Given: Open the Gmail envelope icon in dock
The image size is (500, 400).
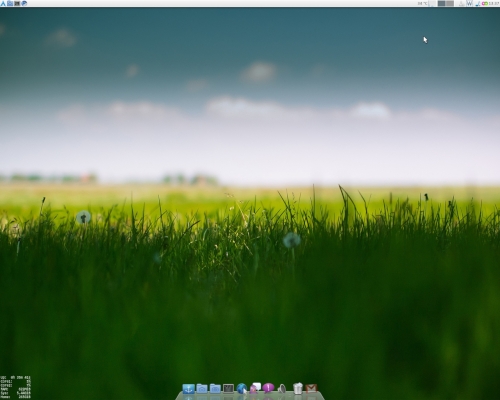Looking at the screenshot, I should (x=311, y=389).
